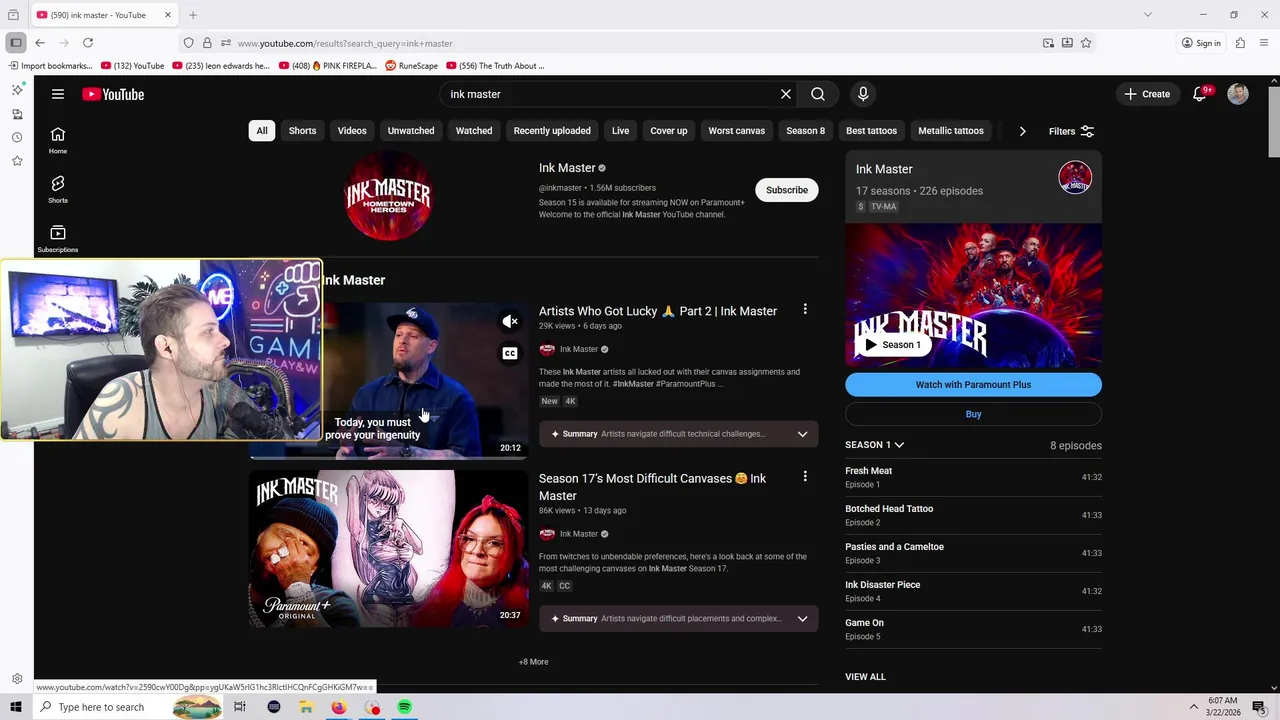Open the browser application menu
Screen dimensions: 1280x720
[1265, 43]
